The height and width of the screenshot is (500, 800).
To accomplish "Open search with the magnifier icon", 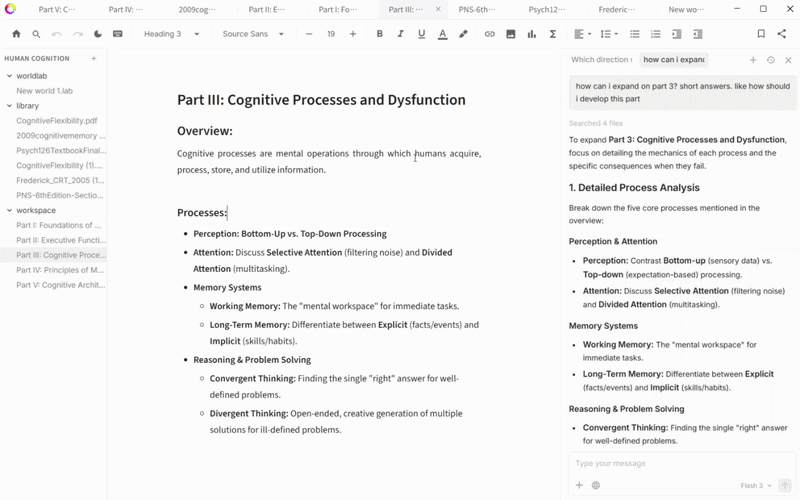I will tap(36, 34).
